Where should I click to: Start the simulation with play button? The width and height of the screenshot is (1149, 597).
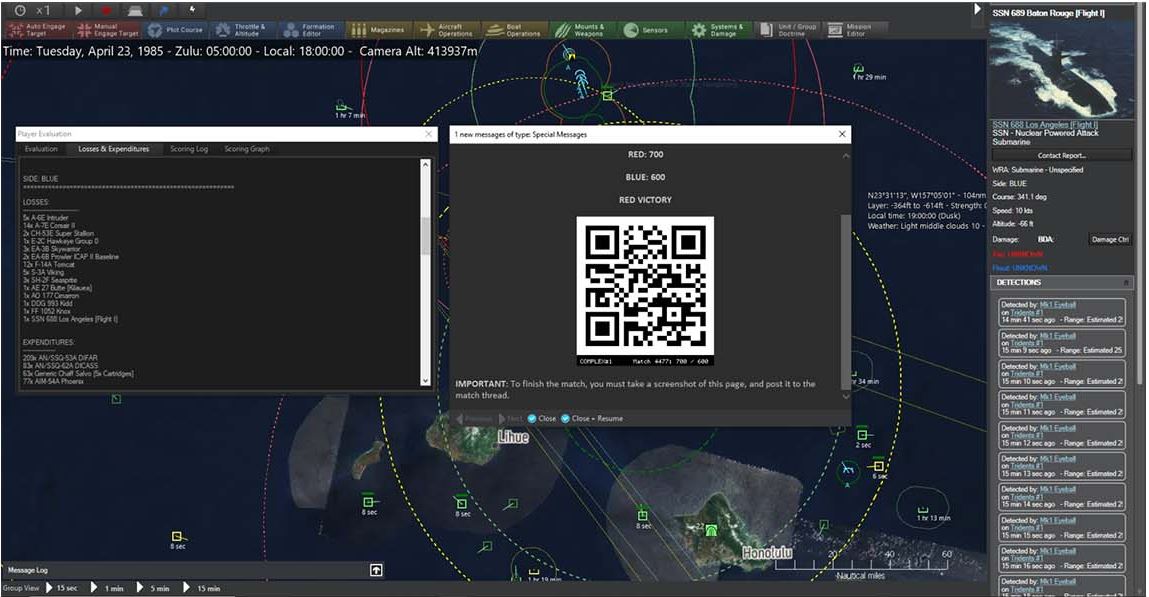78,10
